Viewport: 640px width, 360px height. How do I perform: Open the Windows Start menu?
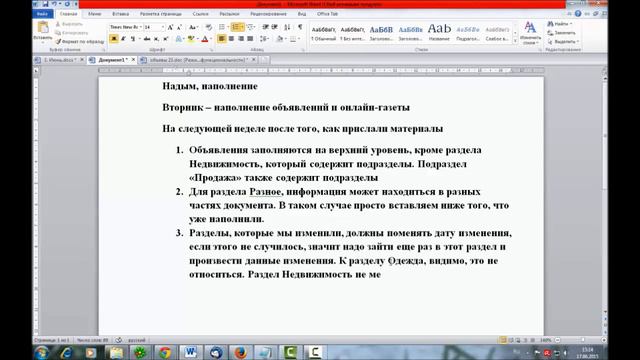click(x=42, y=352)
